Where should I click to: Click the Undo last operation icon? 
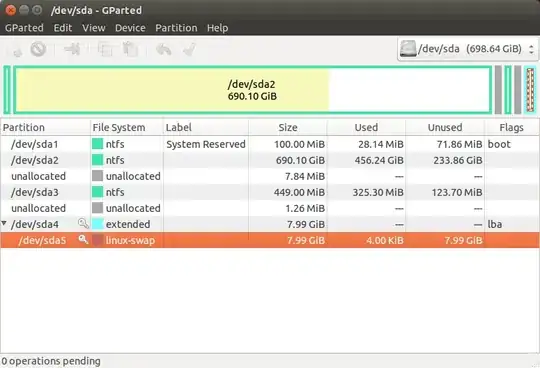pos(164,50)
